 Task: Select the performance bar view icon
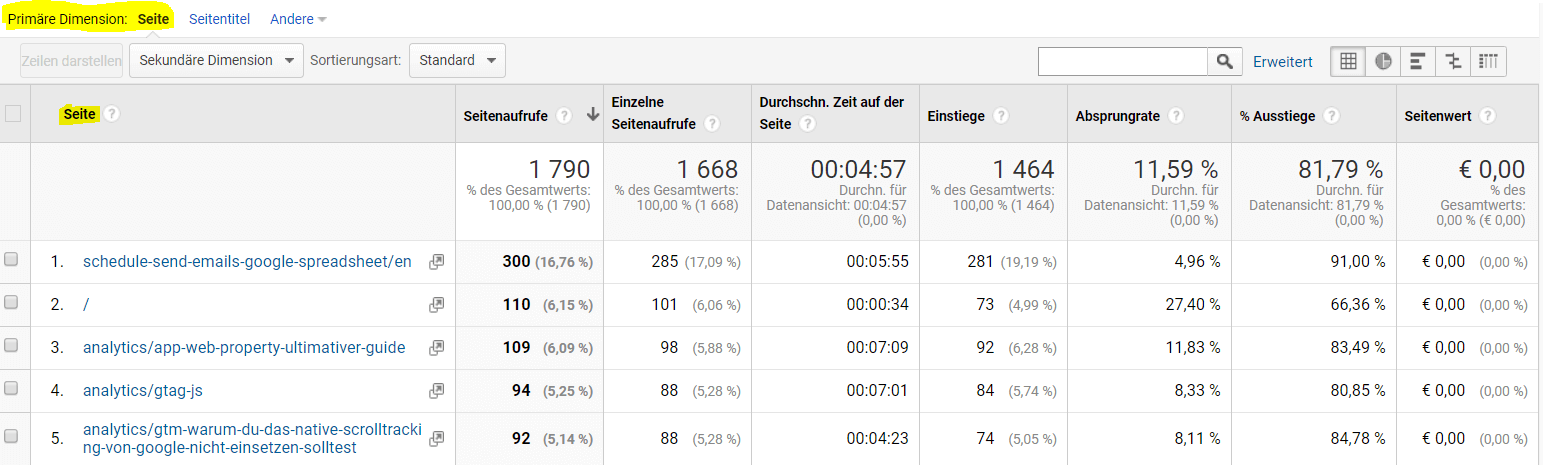[1417, 61]
